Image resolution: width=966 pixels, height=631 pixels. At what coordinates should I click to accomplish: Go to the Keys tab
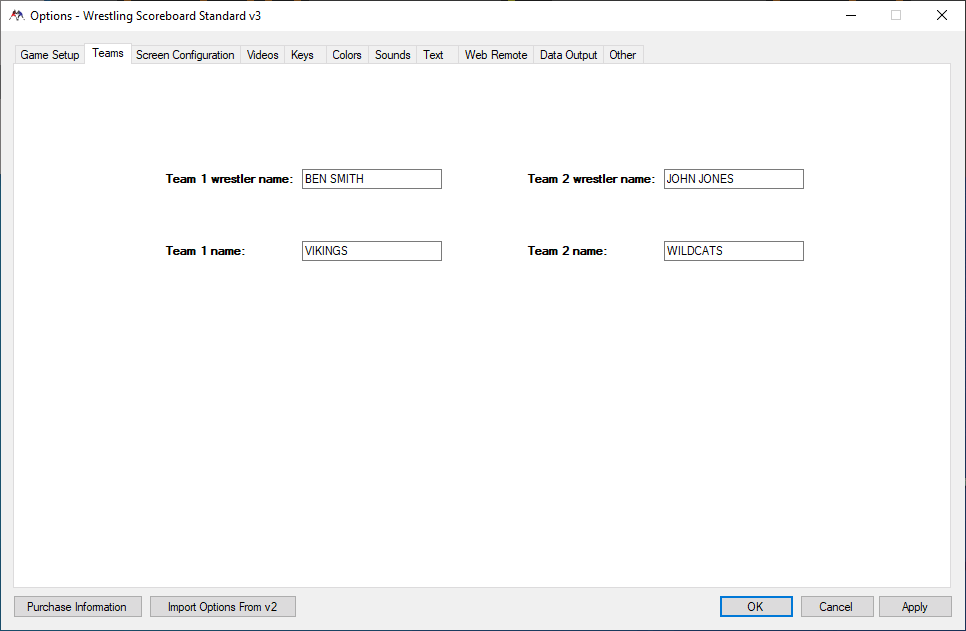click(302, 55)
